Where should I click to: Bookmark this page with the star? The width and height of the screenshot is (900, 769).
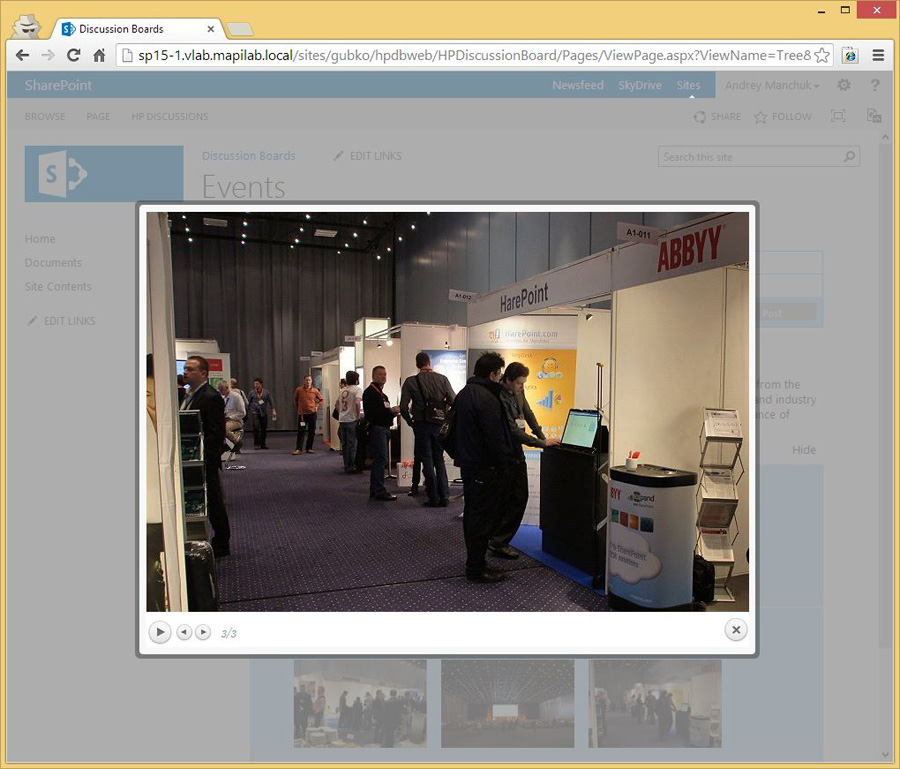[x=822, y=55]
